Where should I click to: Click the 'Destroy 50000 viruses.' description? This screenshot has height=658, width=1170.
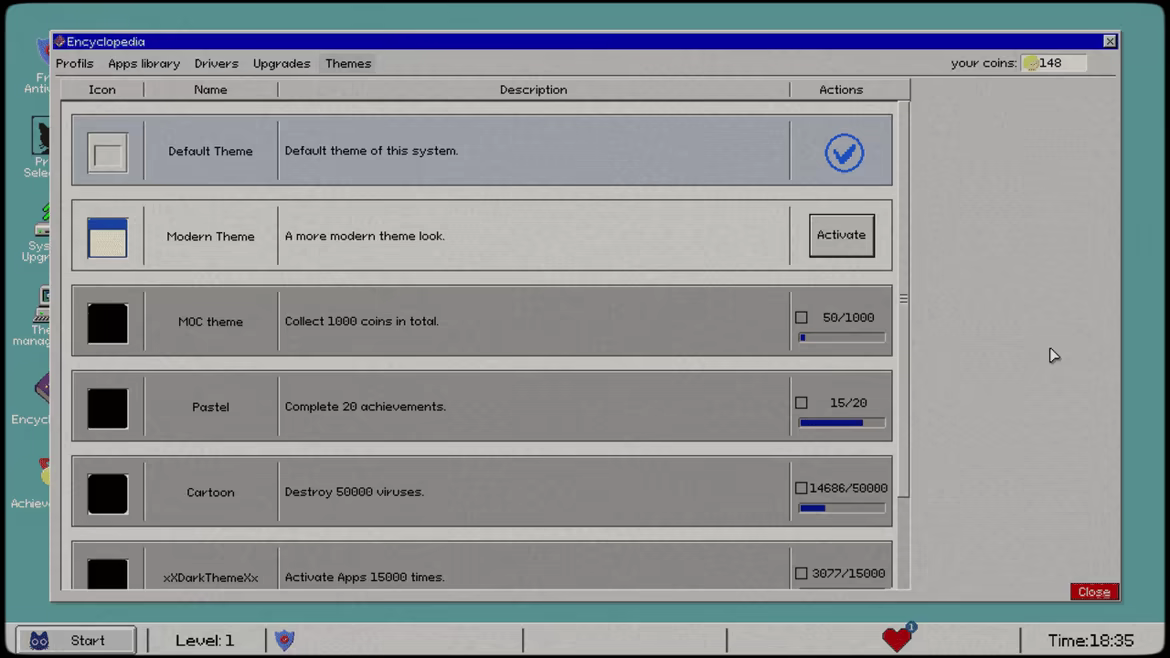[354, 492]
